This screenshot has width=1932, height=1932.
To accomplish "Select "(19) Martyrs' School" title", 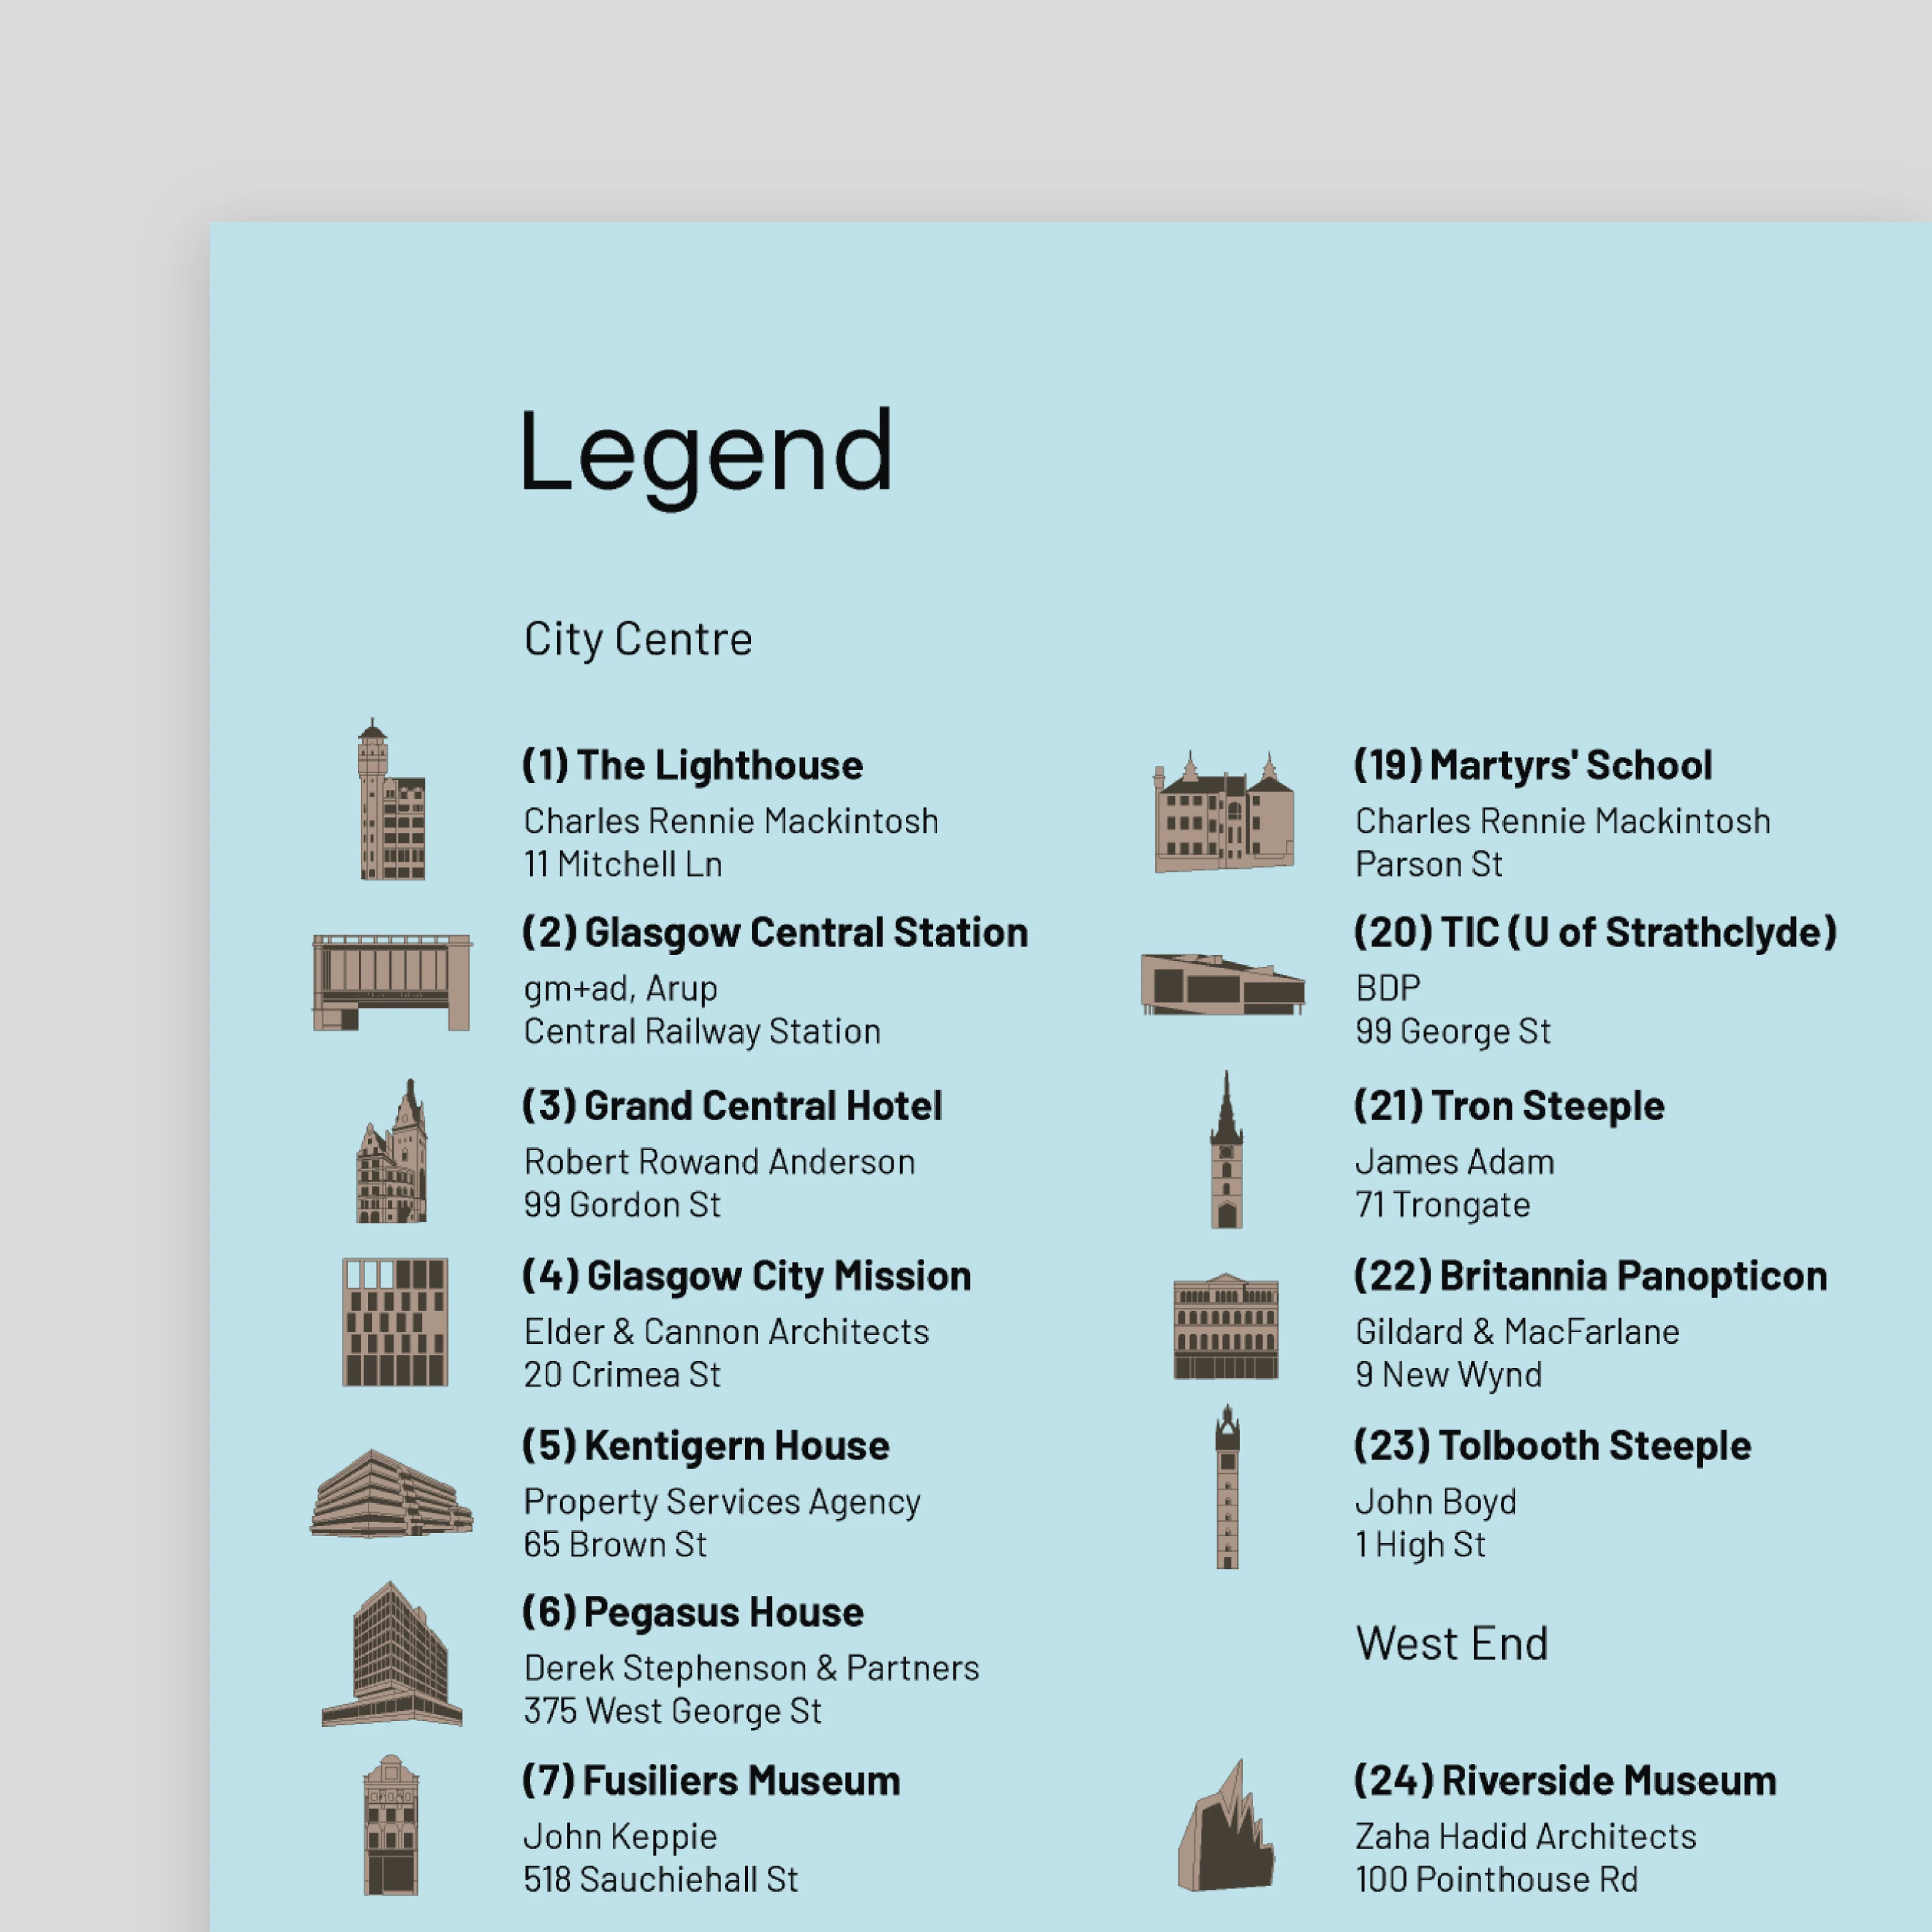I will click(1533, 765).
